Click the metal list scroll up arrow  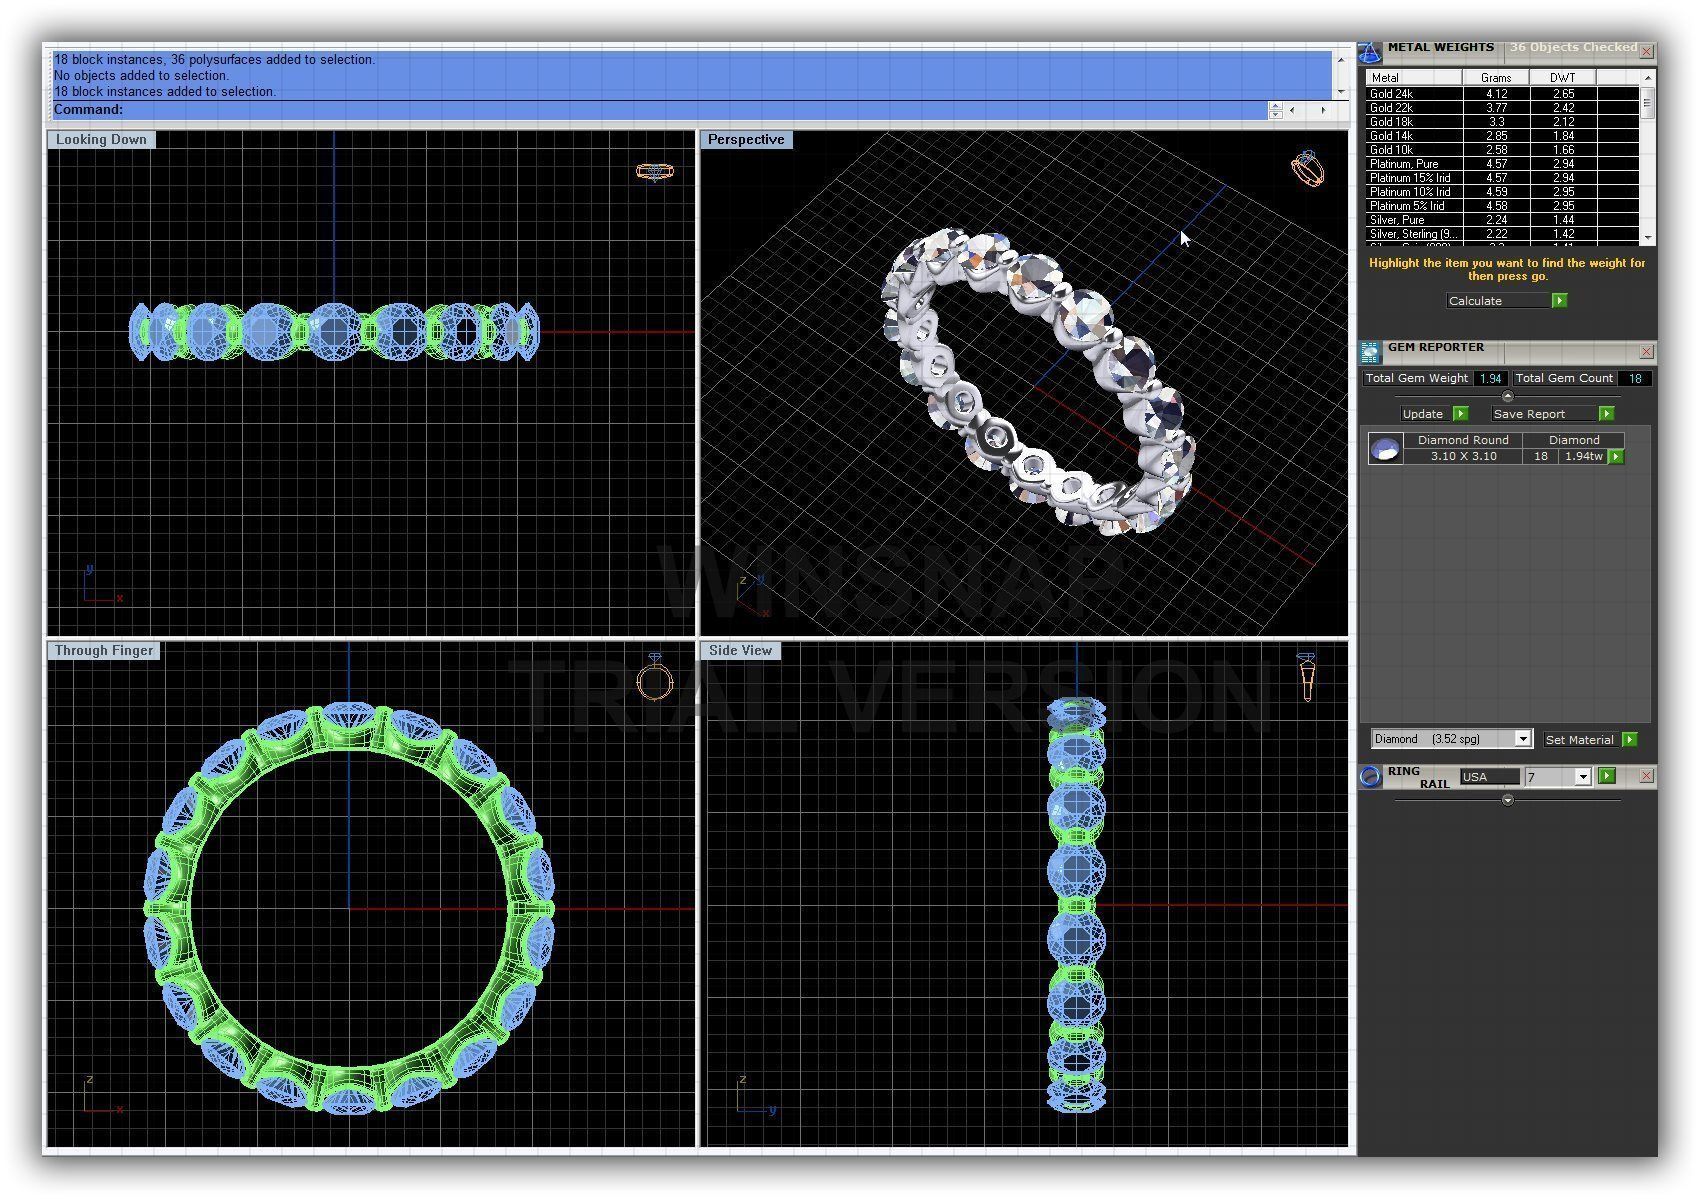point(1647,77)
